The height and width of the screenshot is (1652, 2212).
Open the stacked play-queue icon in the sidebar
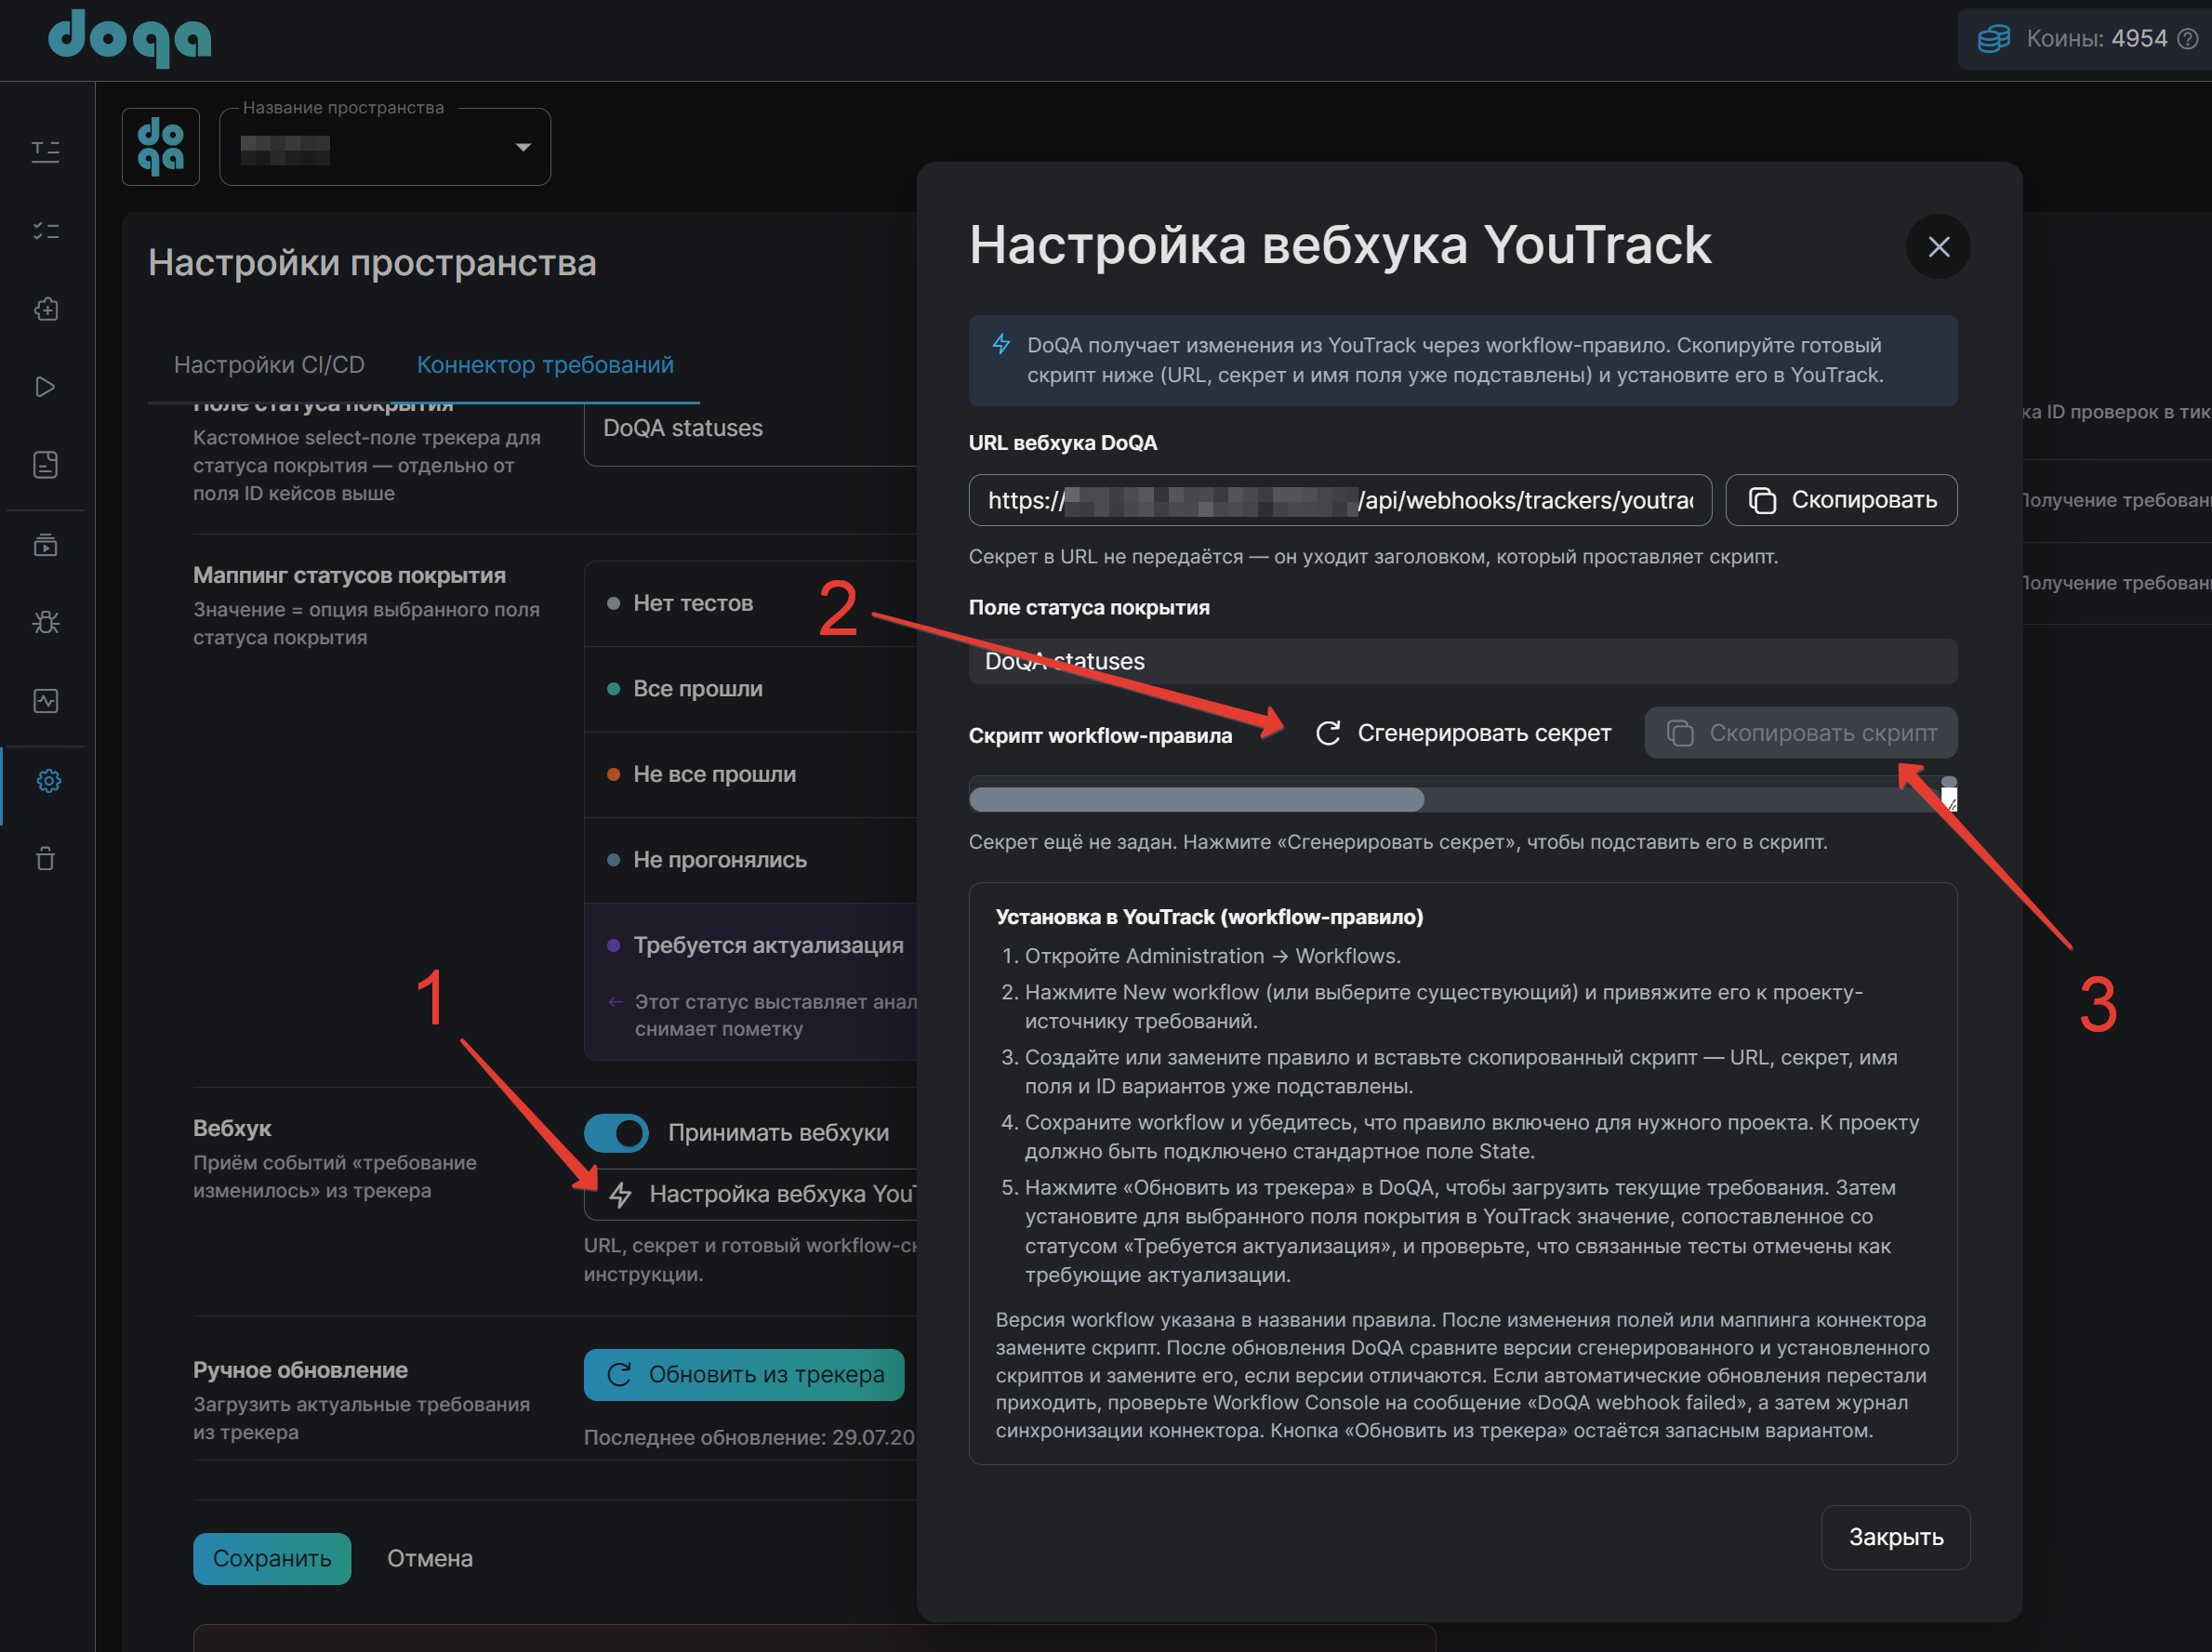(46, 545)
